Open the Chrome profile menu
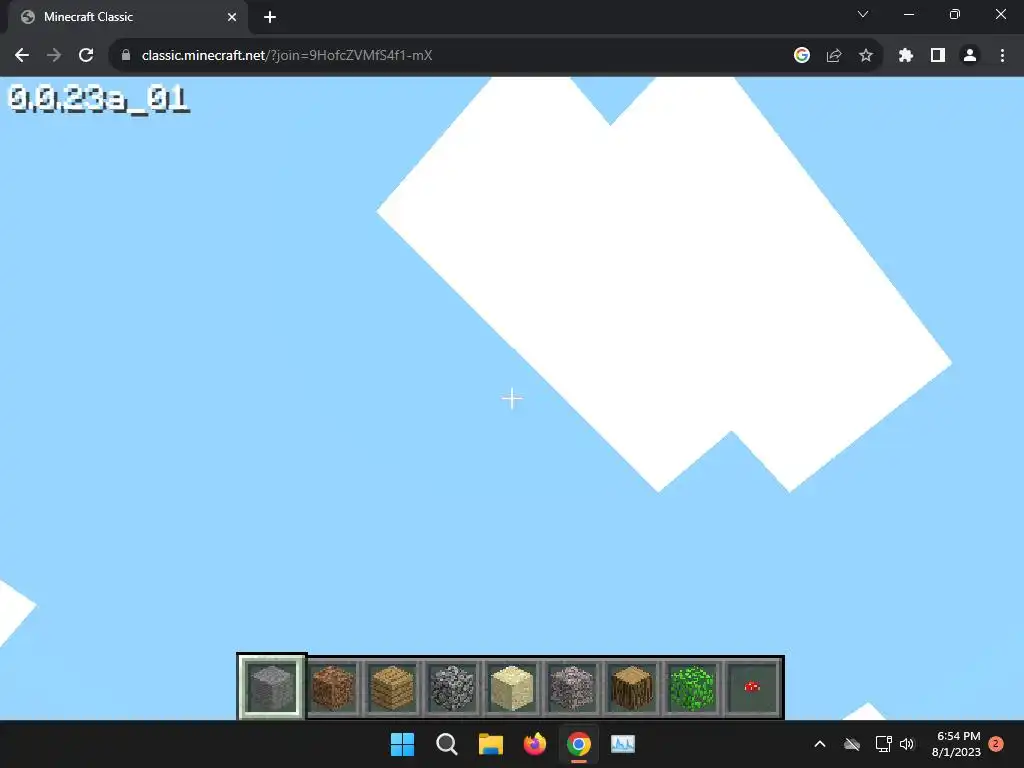The width and height of the screenshot is (1024, 768). pyautogui.click(x=970, y=56)
